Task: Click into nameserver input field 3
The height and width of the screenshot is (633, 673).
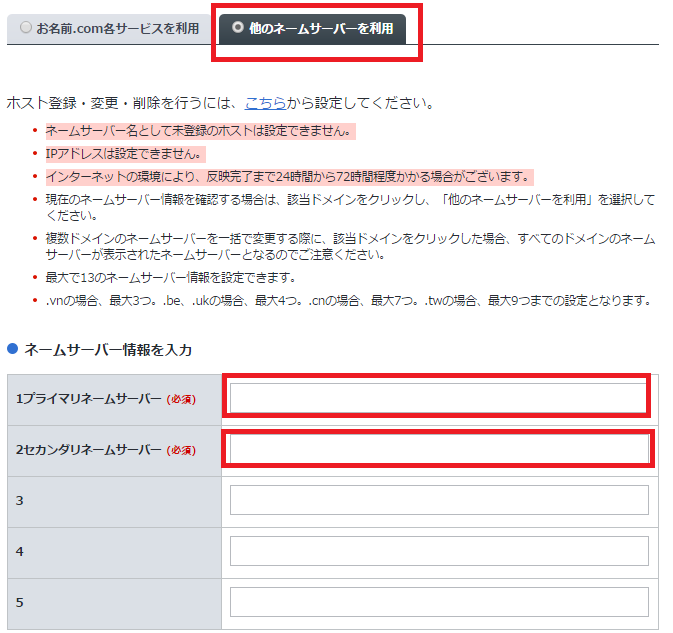Action: coord(438,500)
